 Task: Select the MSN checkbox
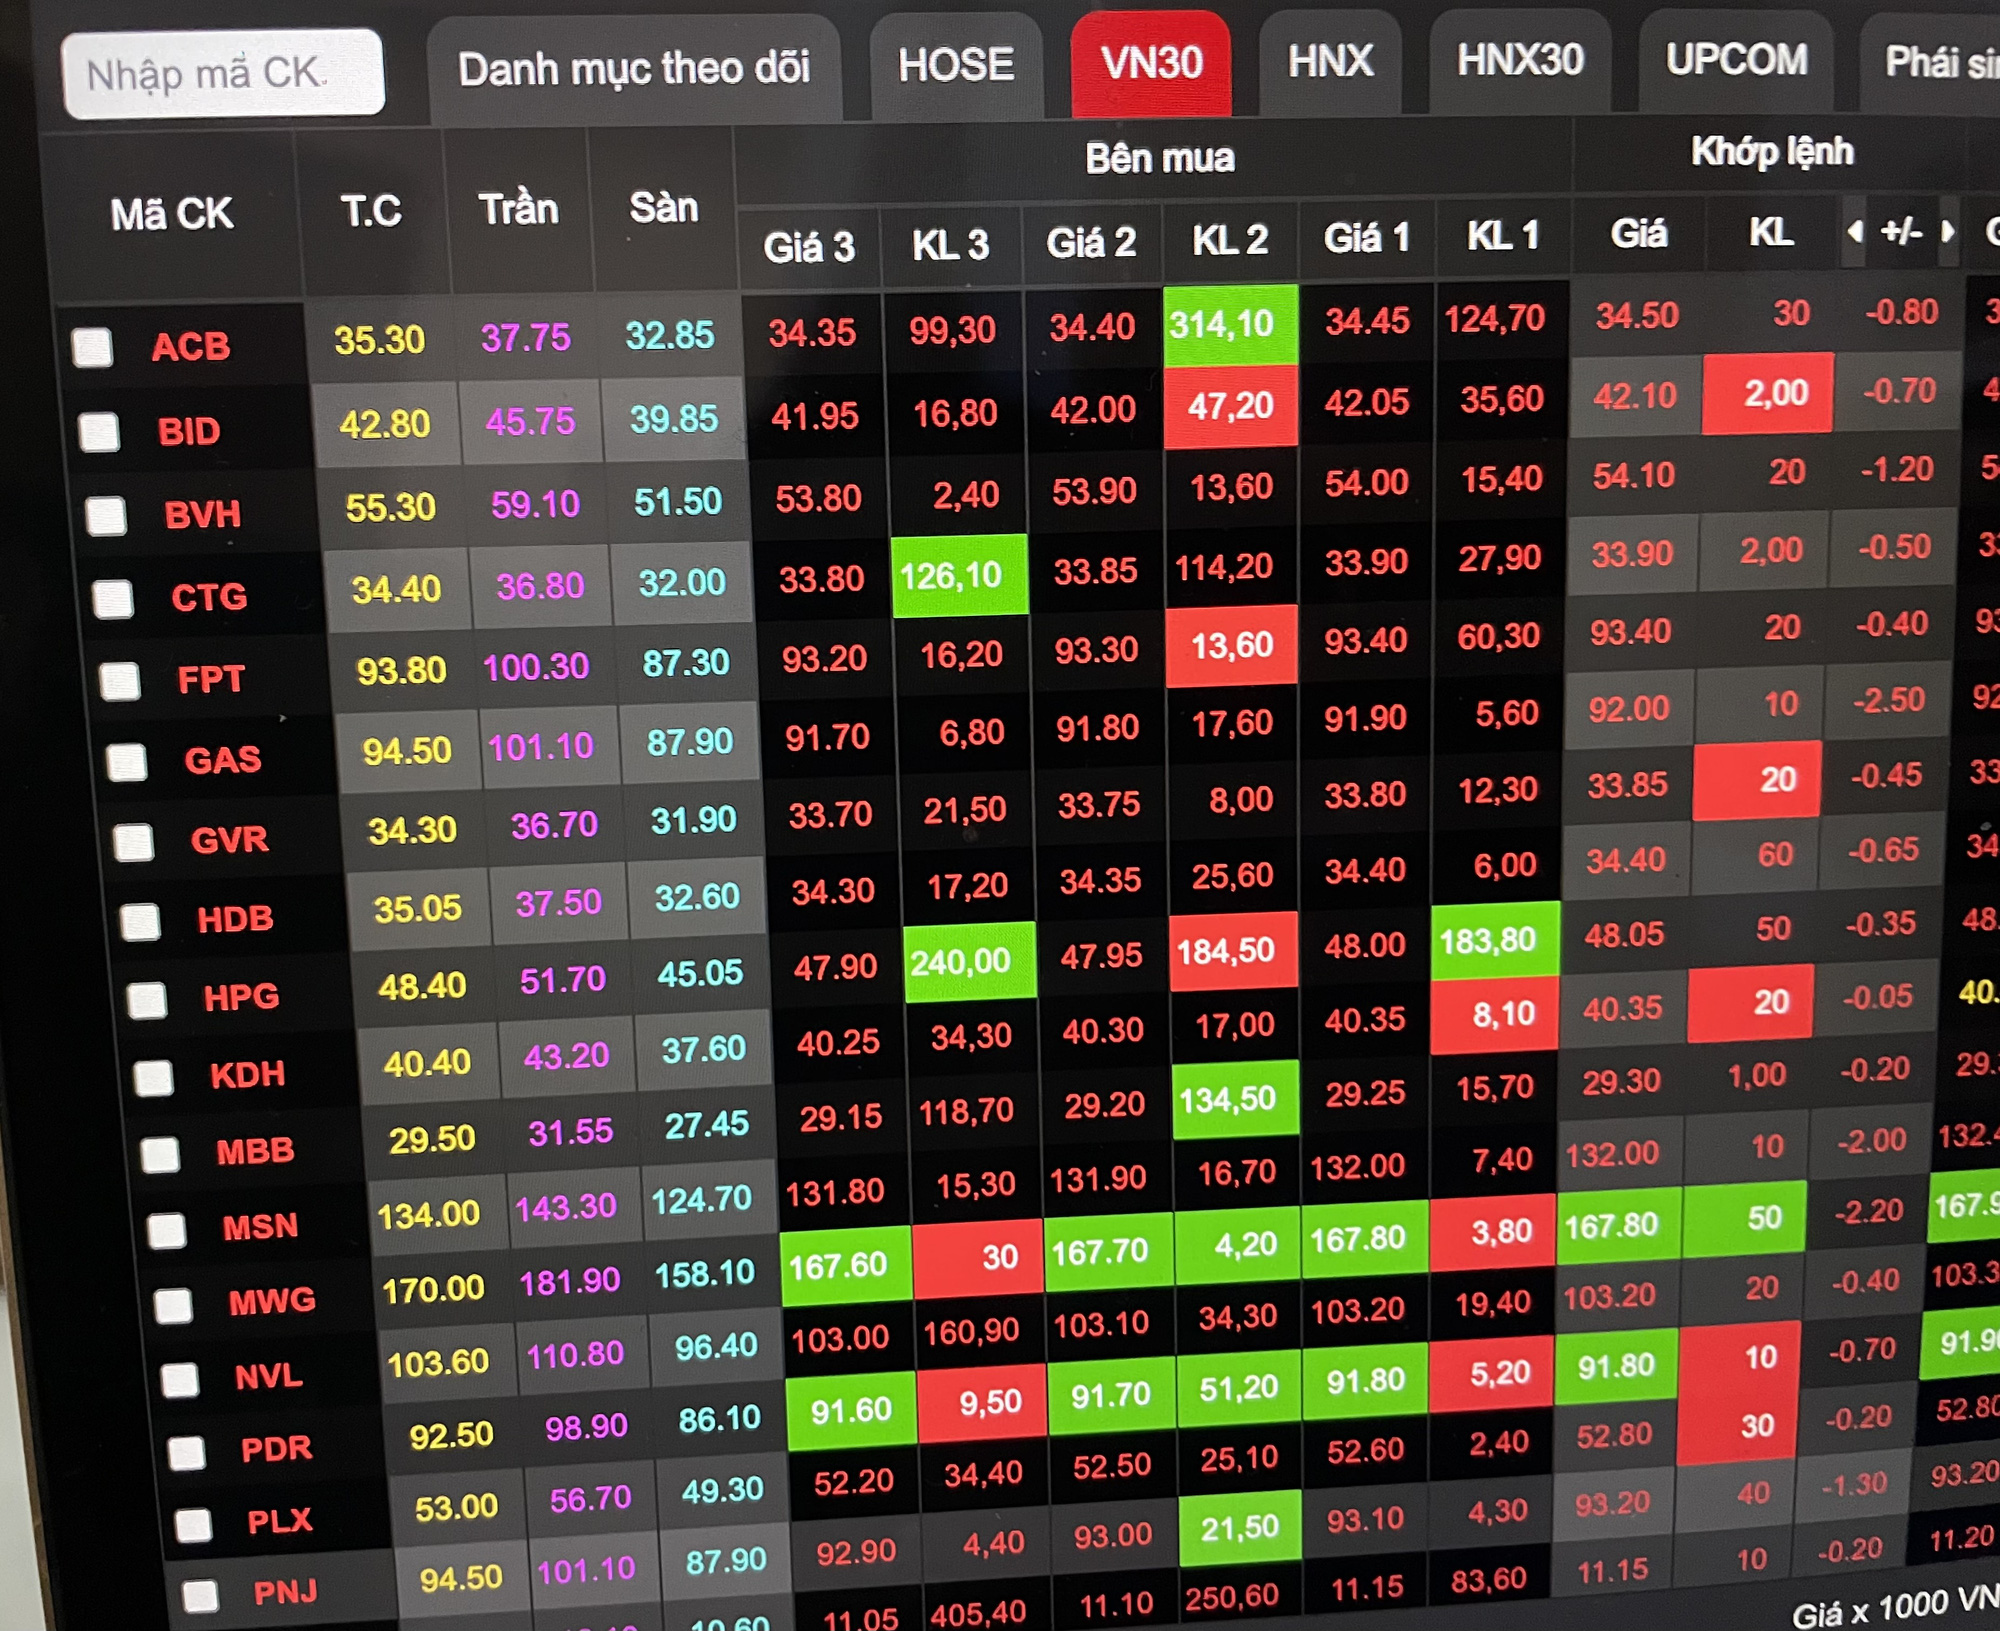click(167, 1229)
